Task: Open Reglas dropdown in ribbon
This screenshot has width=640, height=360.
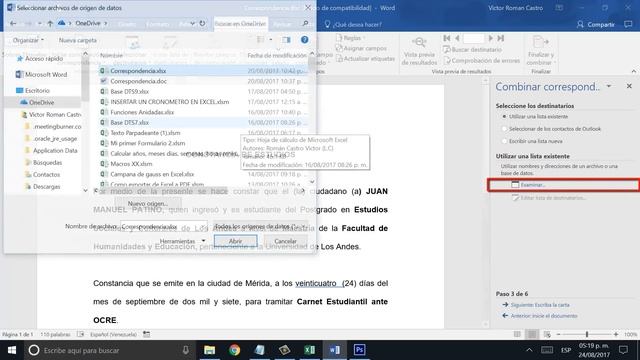Action: (350, 38)
